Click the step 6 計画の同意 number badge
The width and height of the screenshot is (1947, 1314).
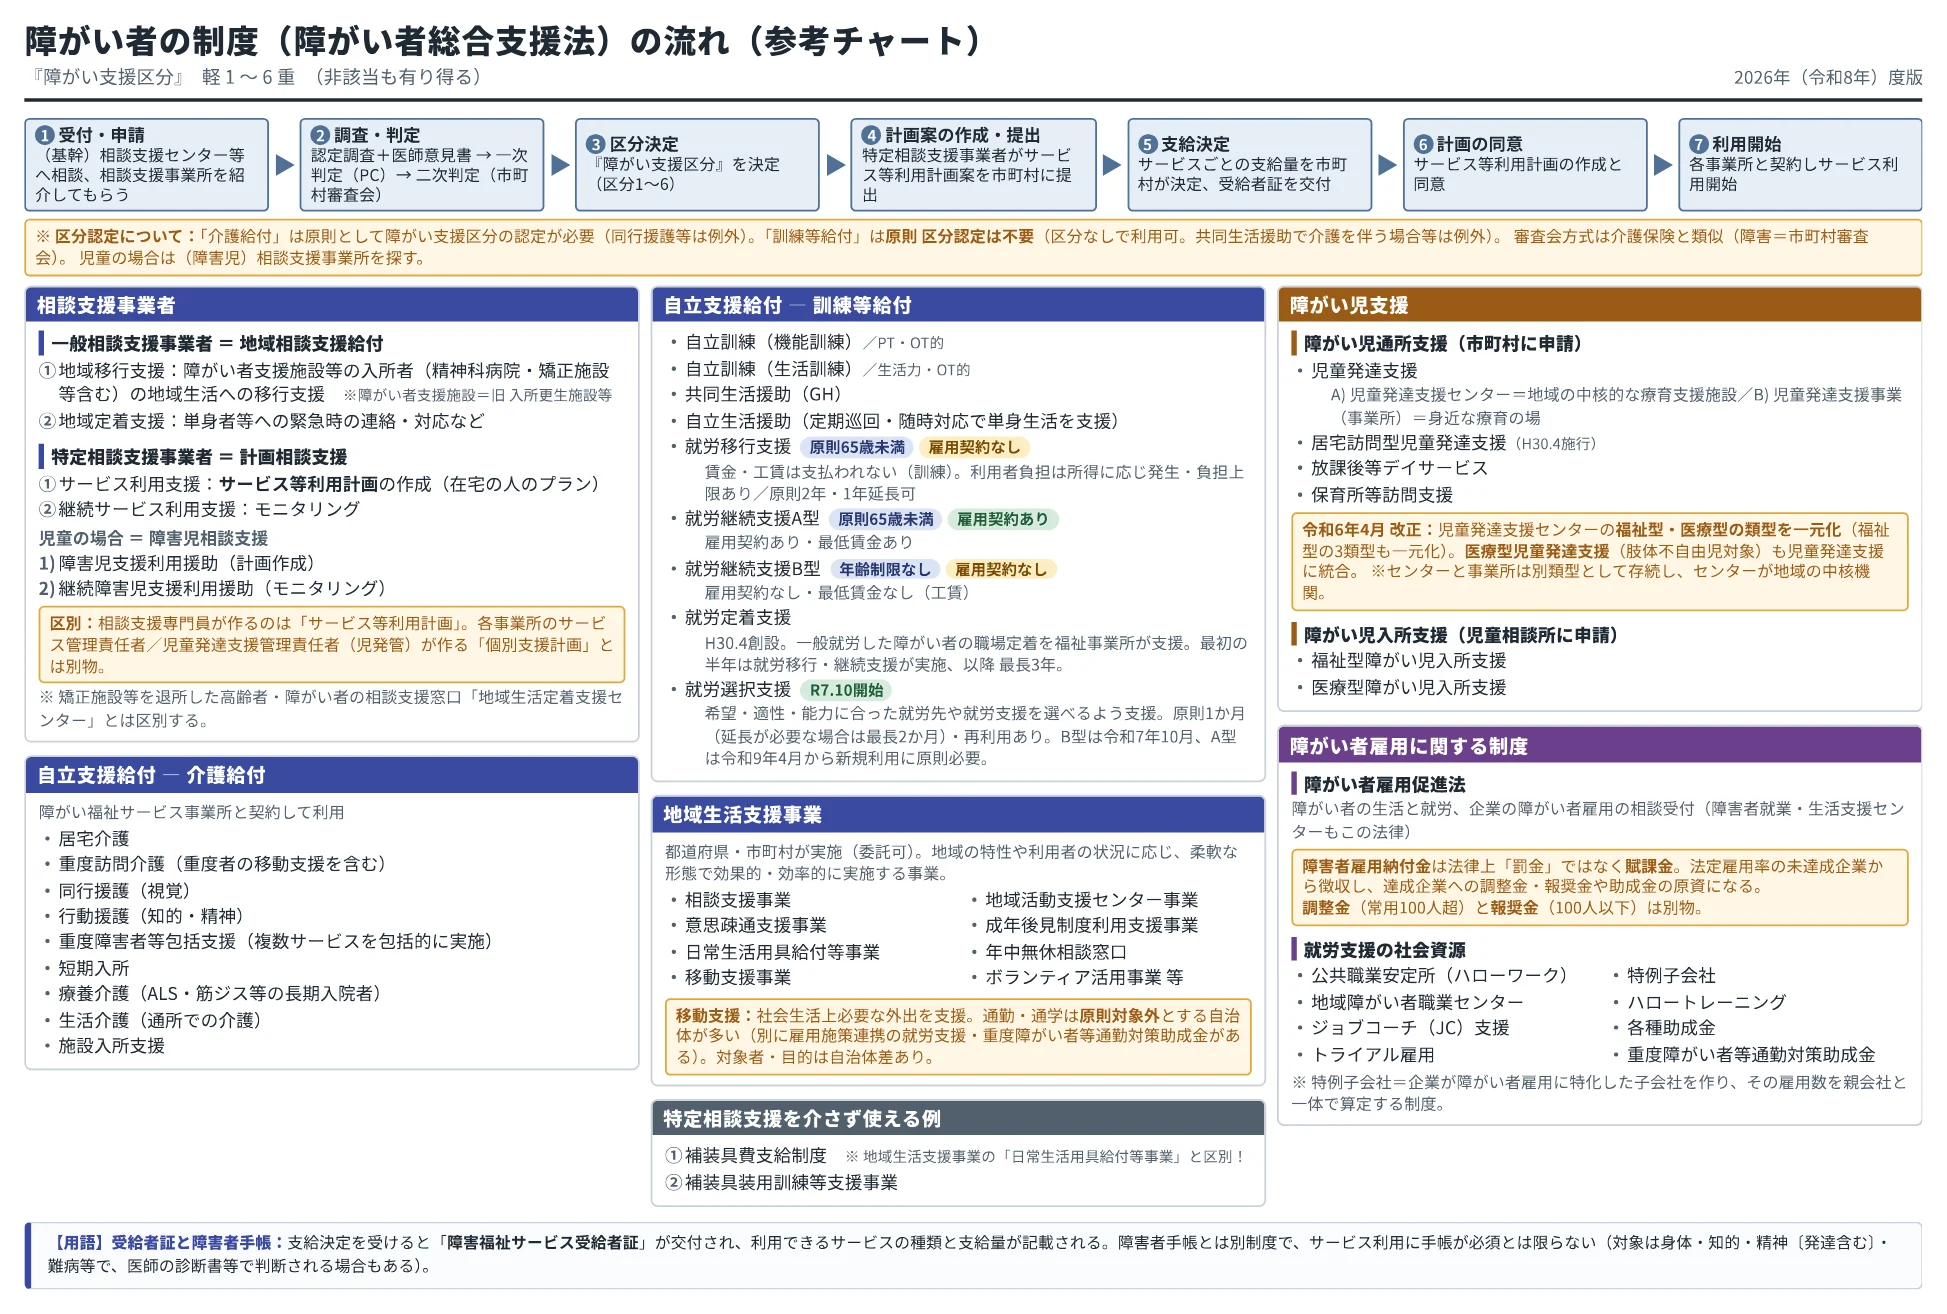(1423, 144)
